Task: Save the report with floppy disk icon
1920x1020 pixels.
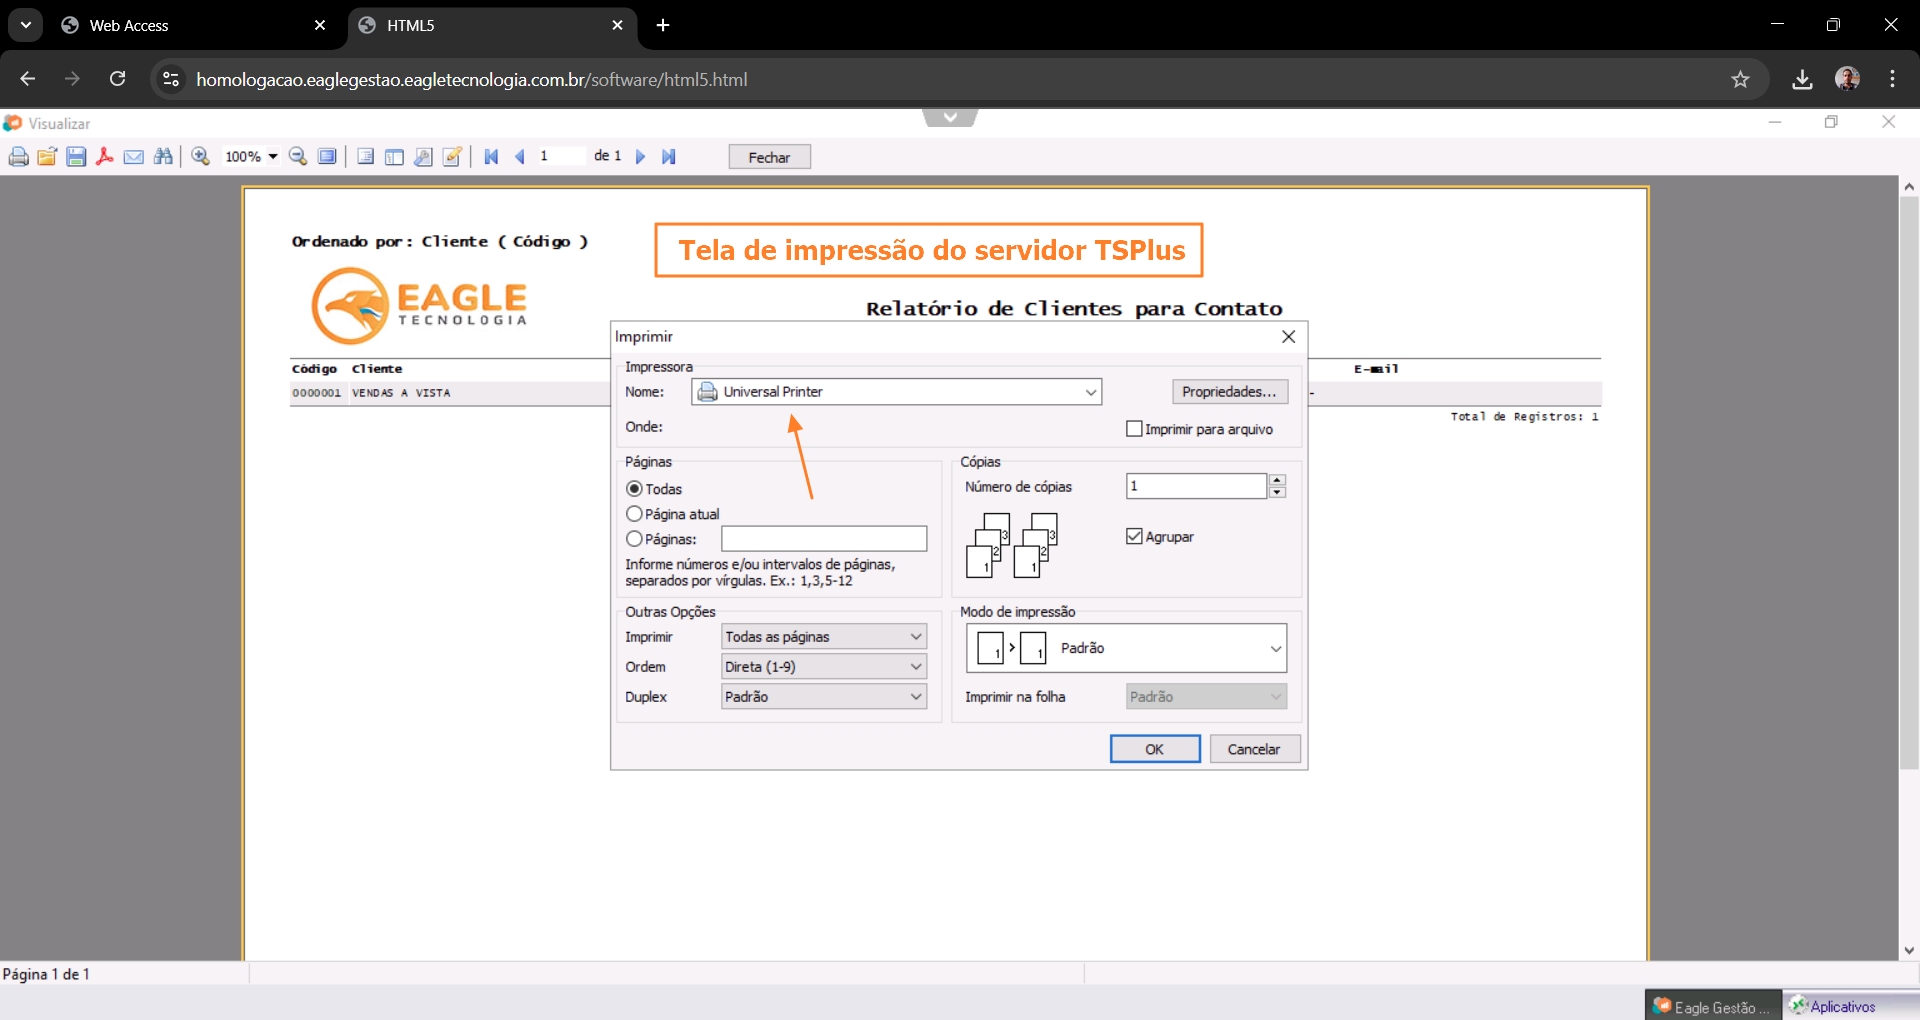Action: pos(76,157)
